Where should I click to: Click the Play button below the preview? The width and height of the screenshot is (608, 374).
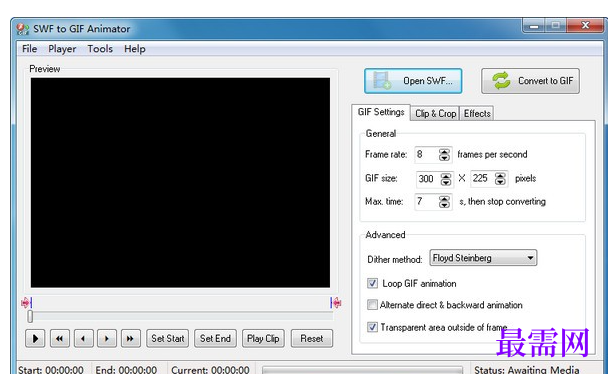pyautogui.click(x=35, y=338)
